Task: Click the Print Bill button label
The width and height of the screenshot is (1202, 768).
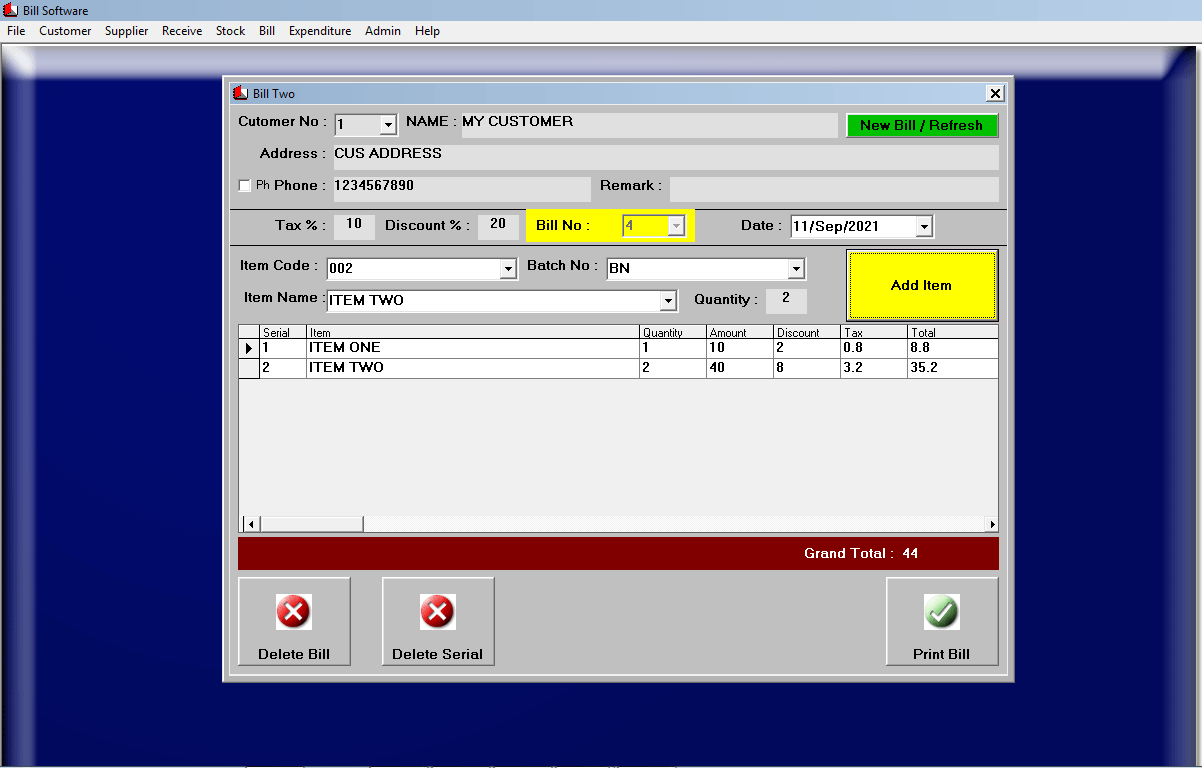Action: pos(941,654)
